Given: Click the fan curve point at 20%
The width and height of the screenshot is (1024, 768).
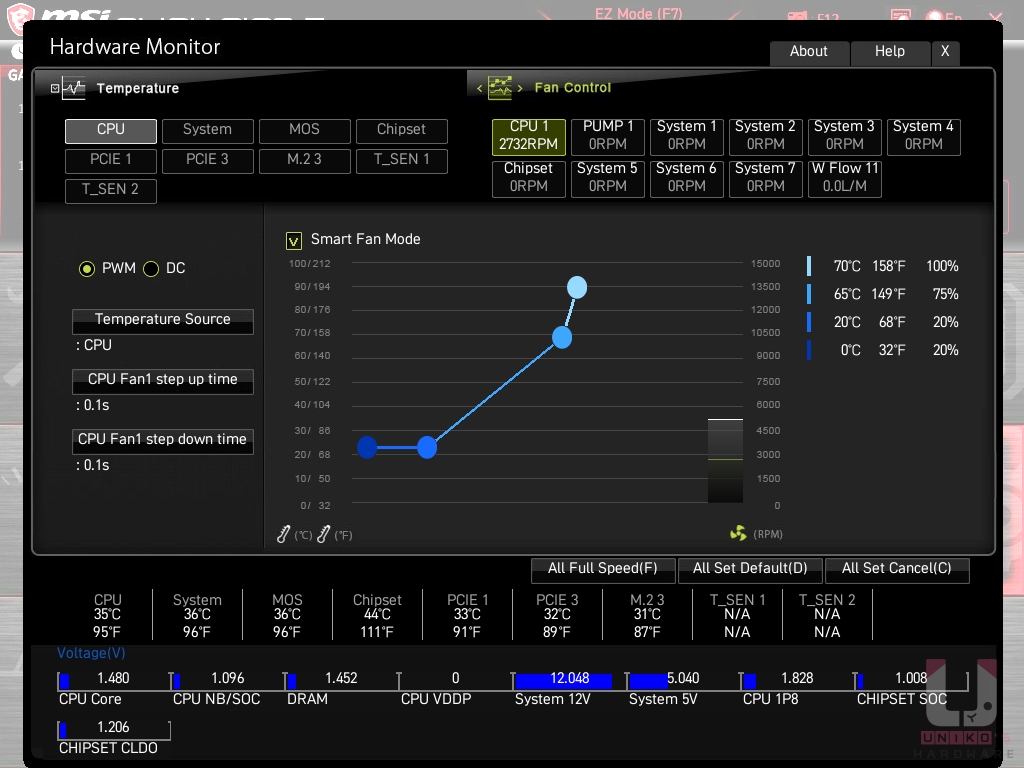Looking at the screenshot, I should click(427, 447).
